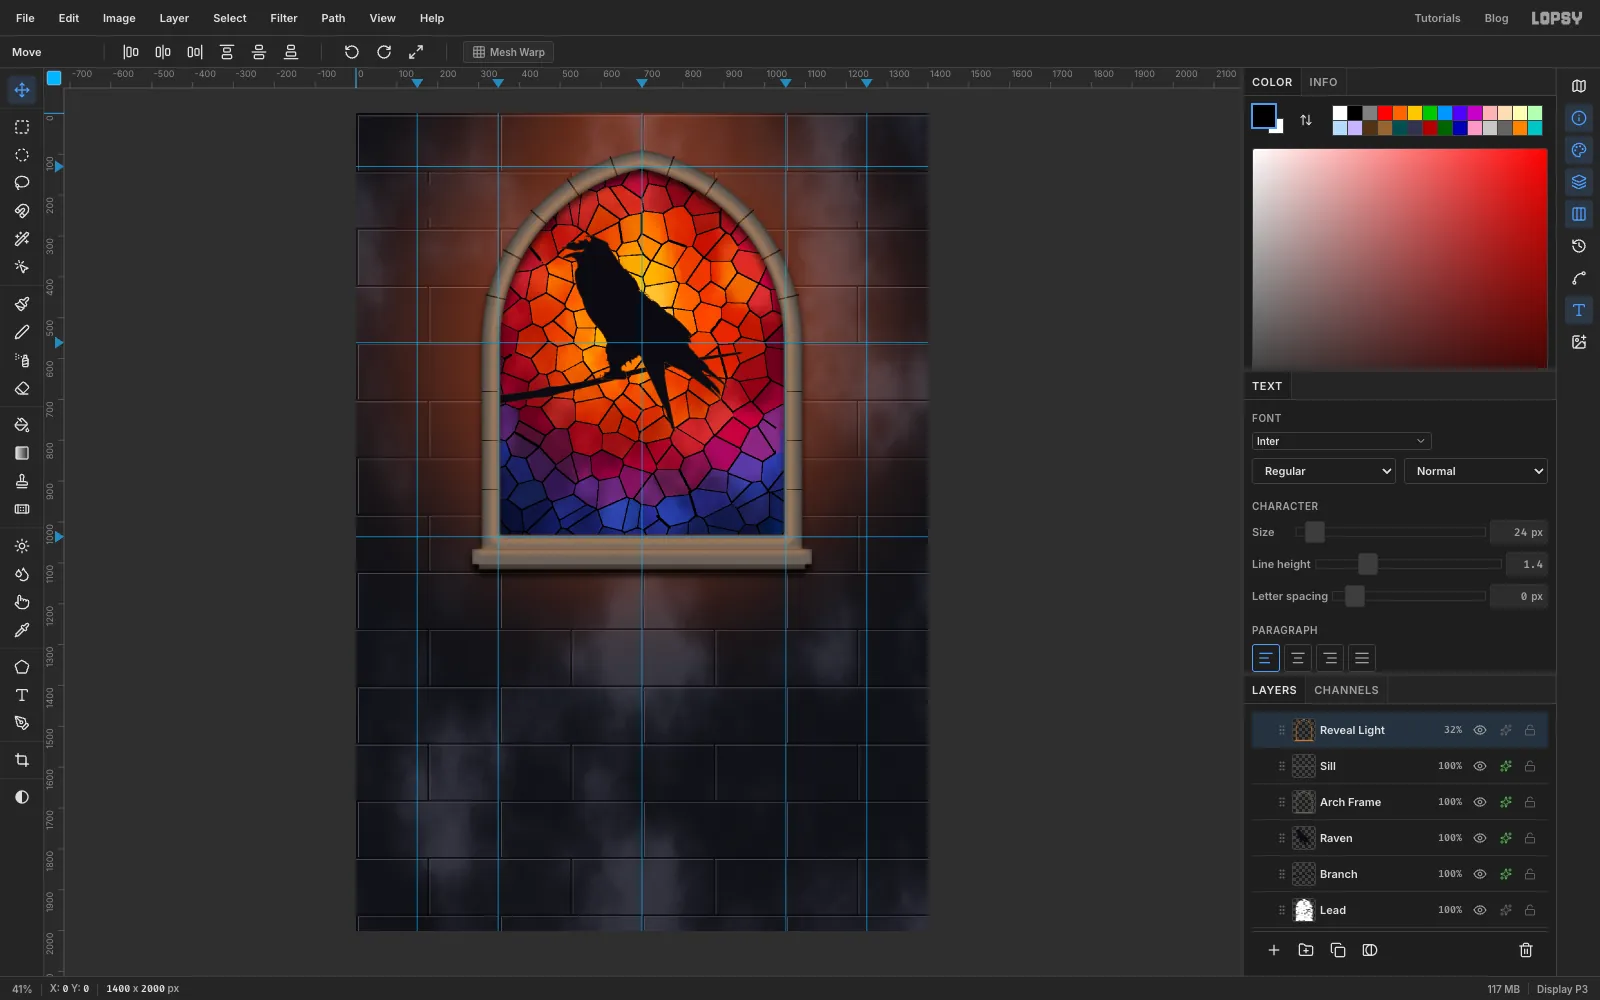Click the Raven layer thumbnail

(1304, 838)
